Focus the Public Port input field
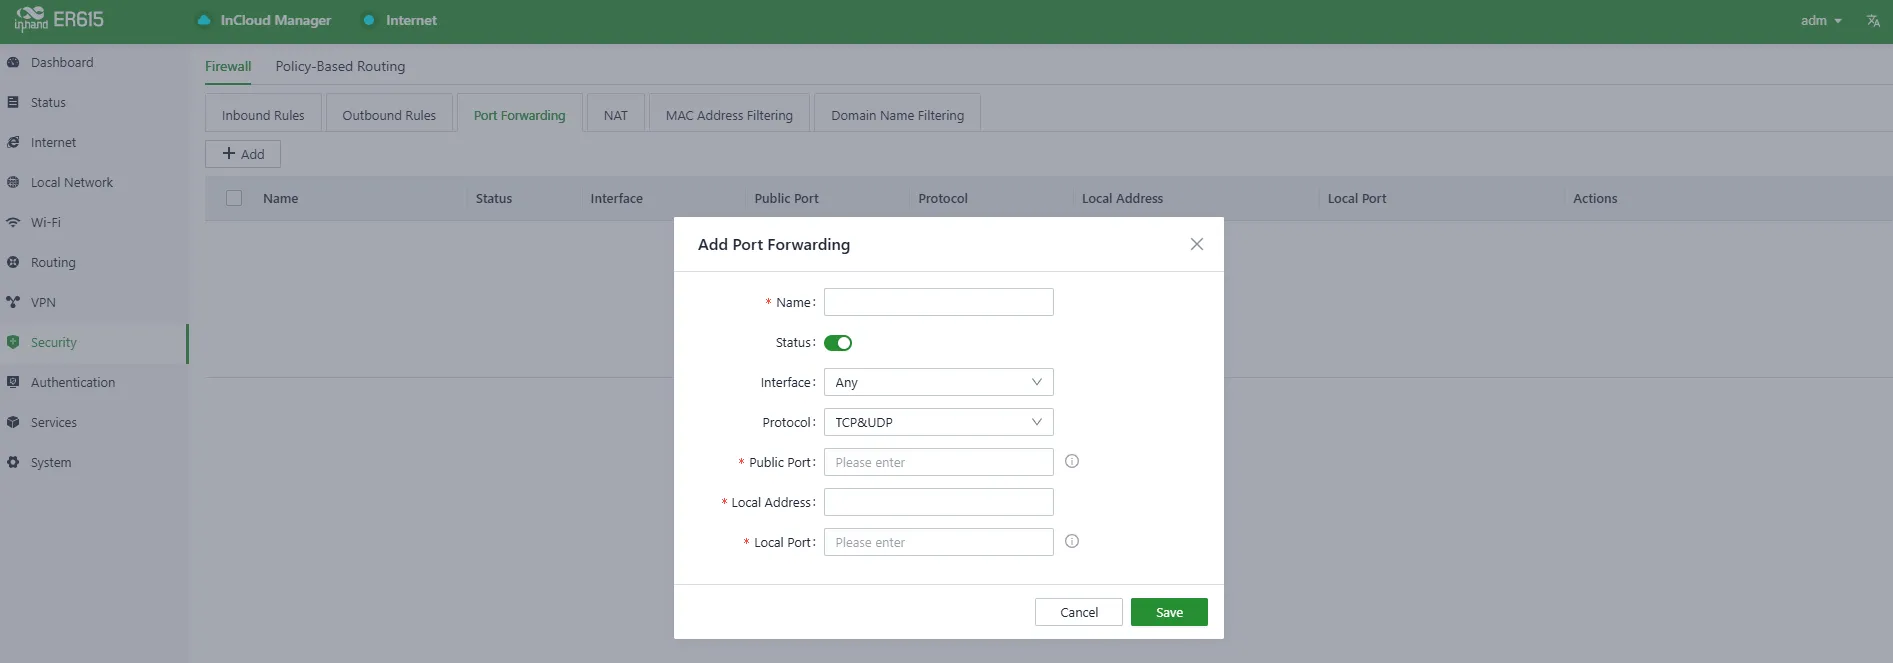The height and width of the screenshot is (663, 1893). [939, 462]
